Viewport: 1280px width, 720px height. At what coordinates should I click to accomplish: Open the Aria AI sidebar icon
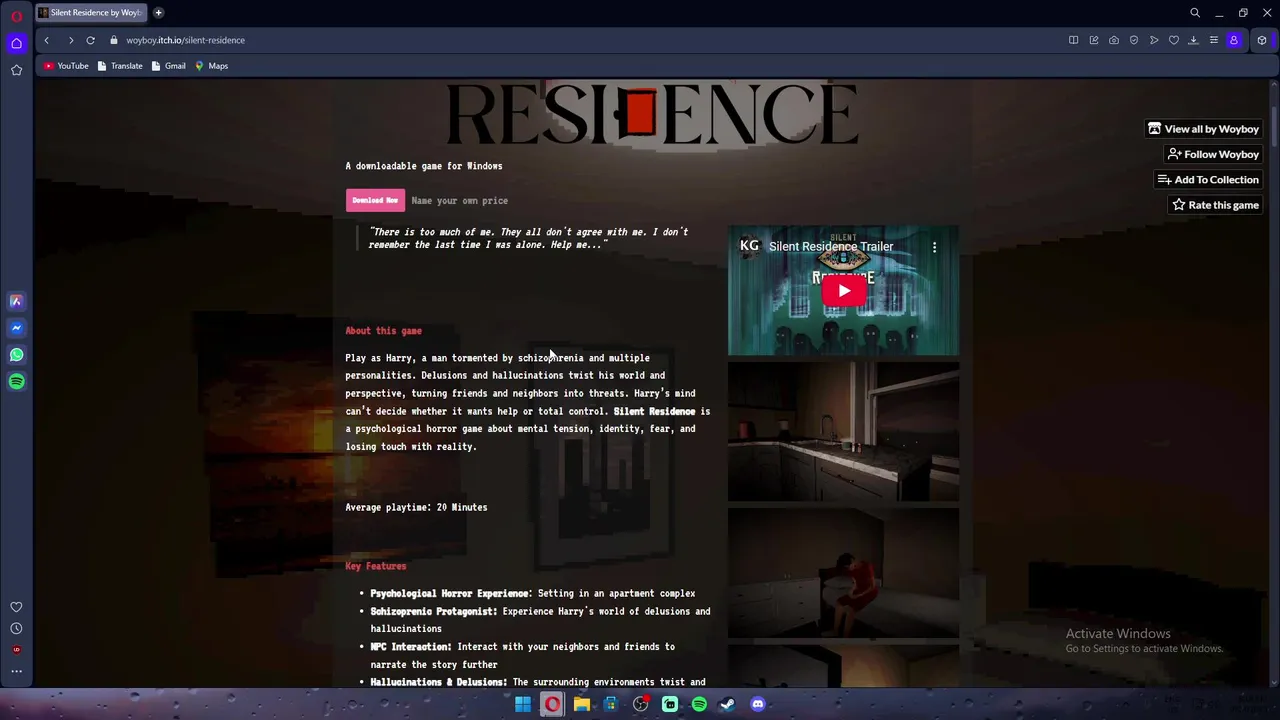(16, 301)
